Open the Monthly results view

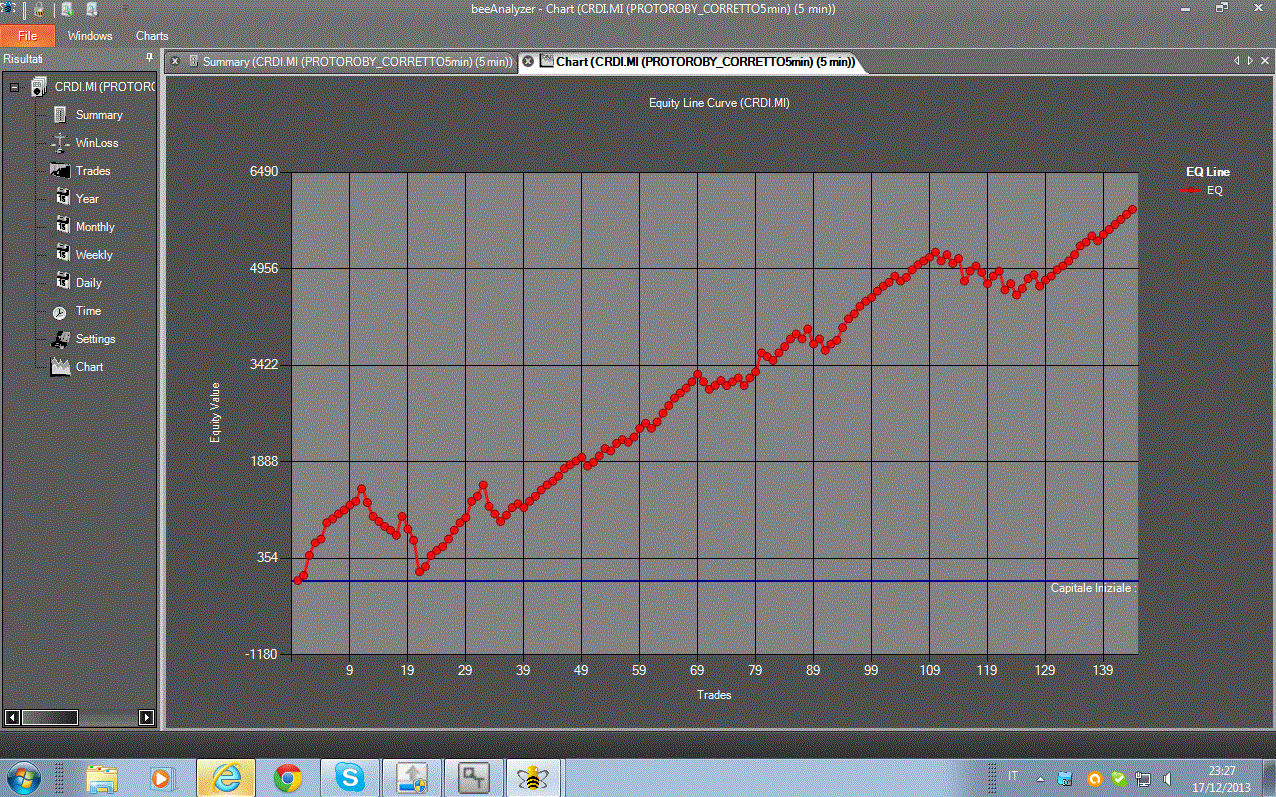pos(95,227)
